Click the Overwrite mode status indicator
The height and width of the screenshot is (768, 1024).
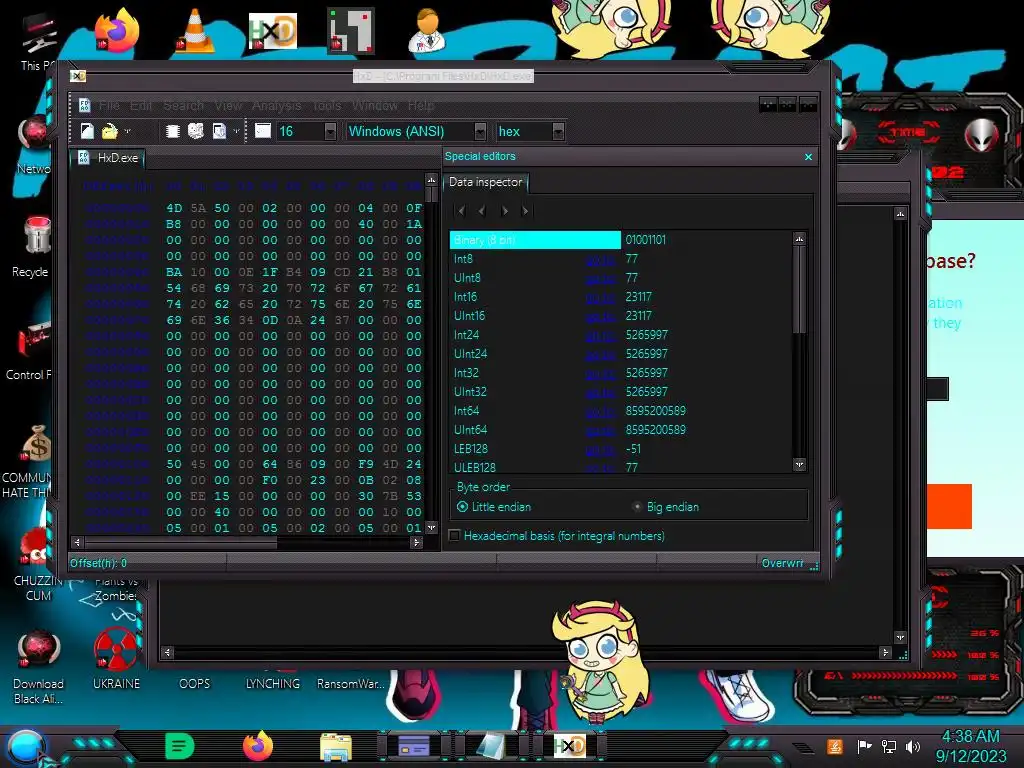(x=782, y=563)
